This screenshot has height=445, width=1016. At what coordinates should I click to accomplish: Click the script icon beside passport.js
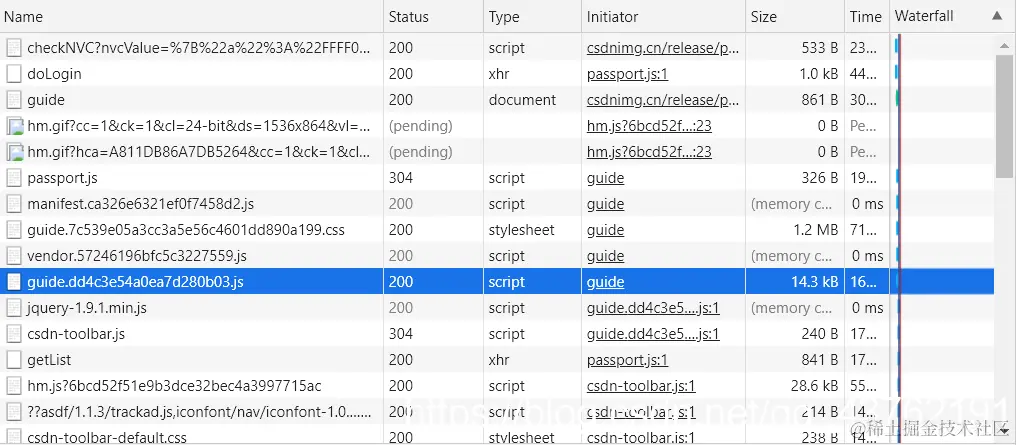pos(14,177)
